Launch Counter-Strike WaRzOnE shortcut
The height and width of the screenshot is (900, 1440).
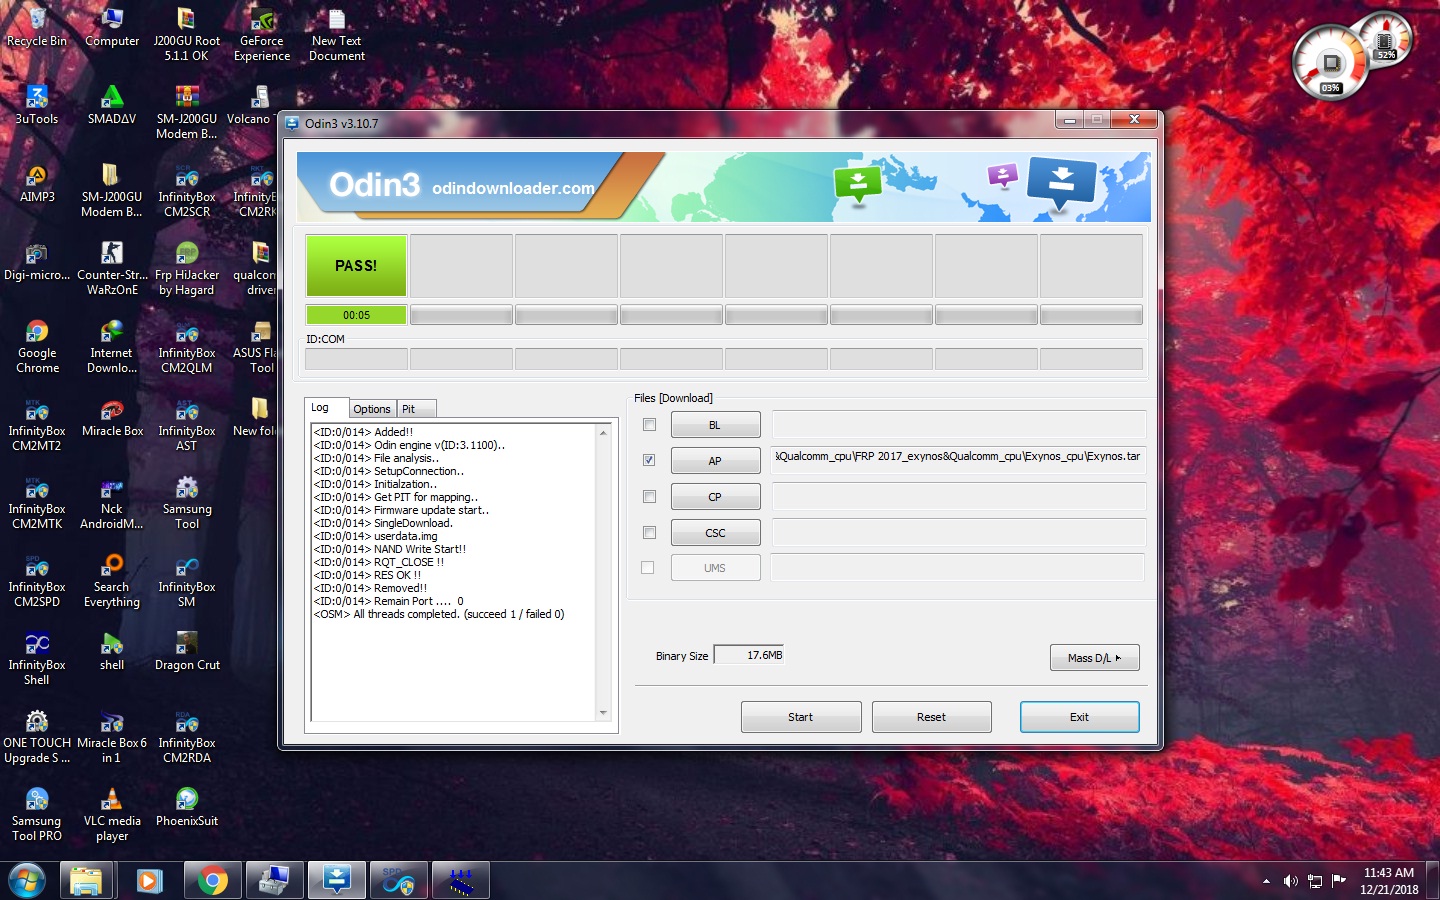coord(112,268)
